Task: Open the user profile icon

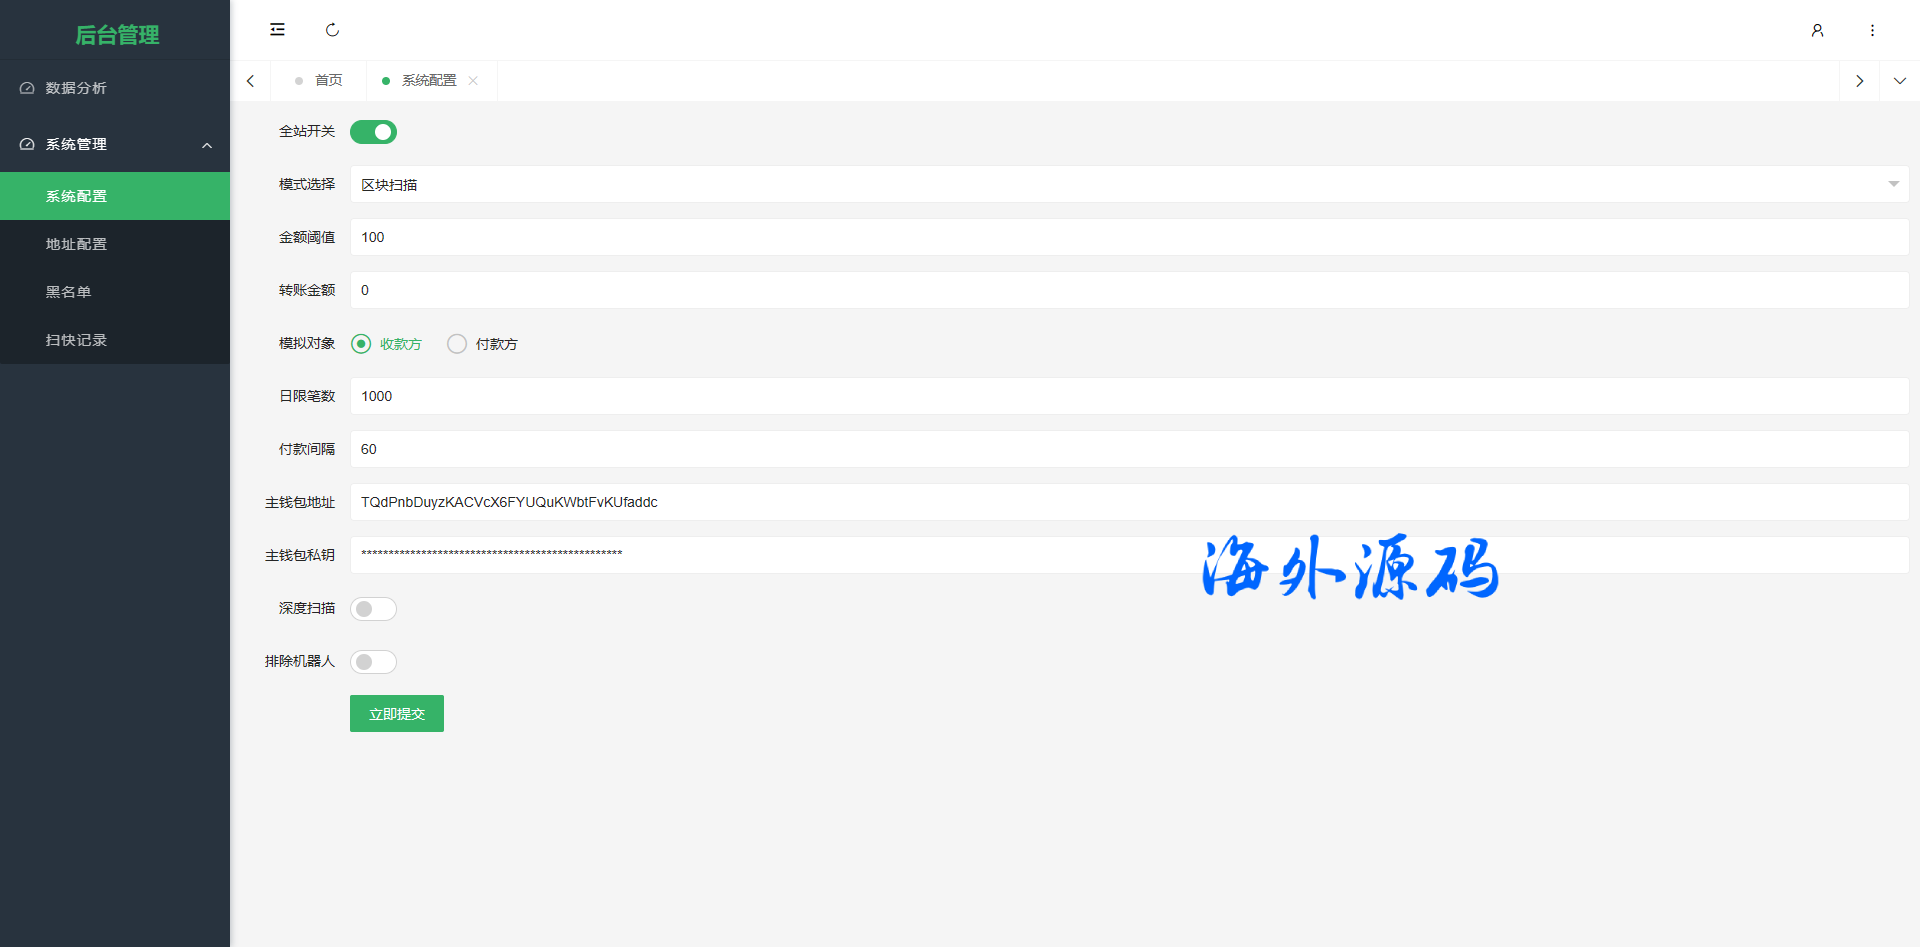Action: click(1817, 30)
